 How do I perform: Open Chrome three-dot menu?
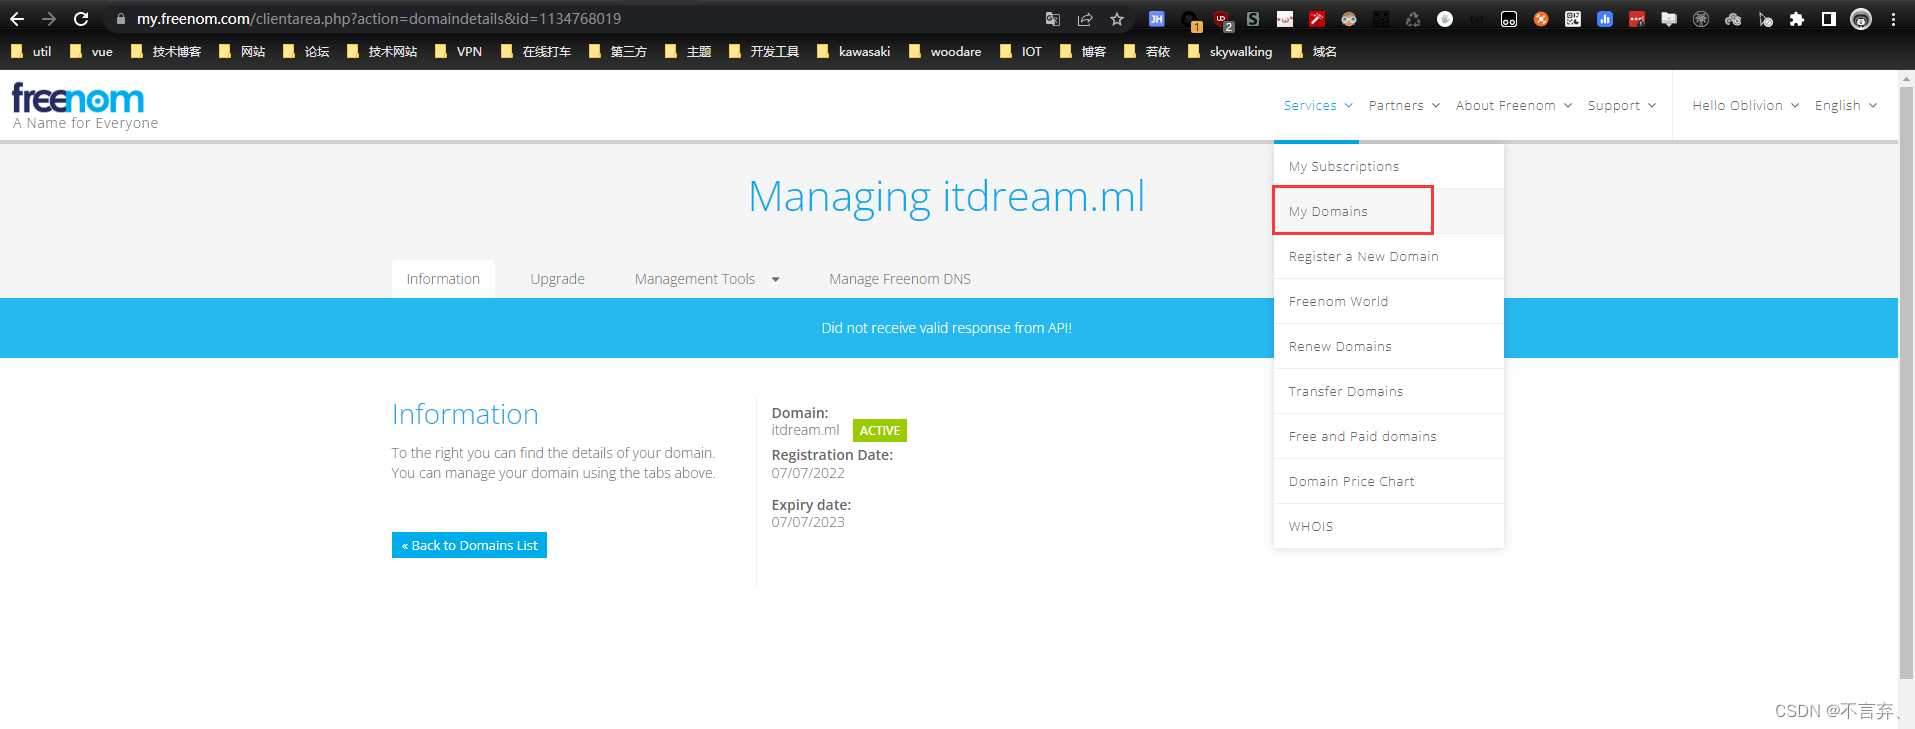pos(1893,19)
